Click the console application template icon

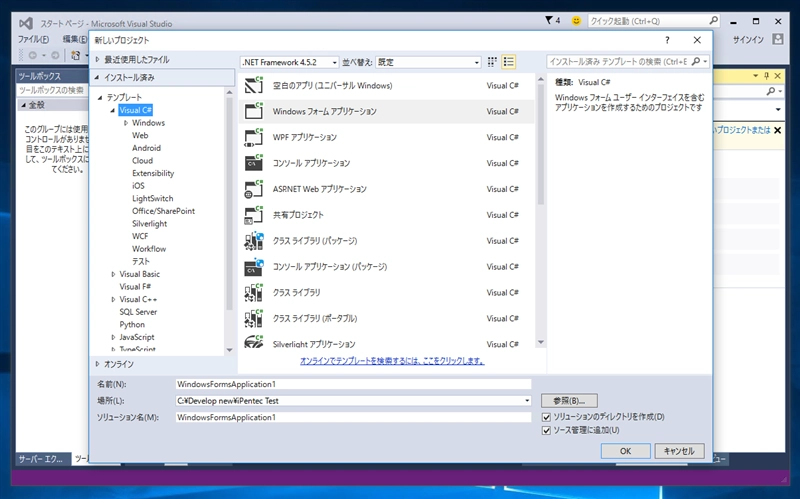(x=254, y=163)
